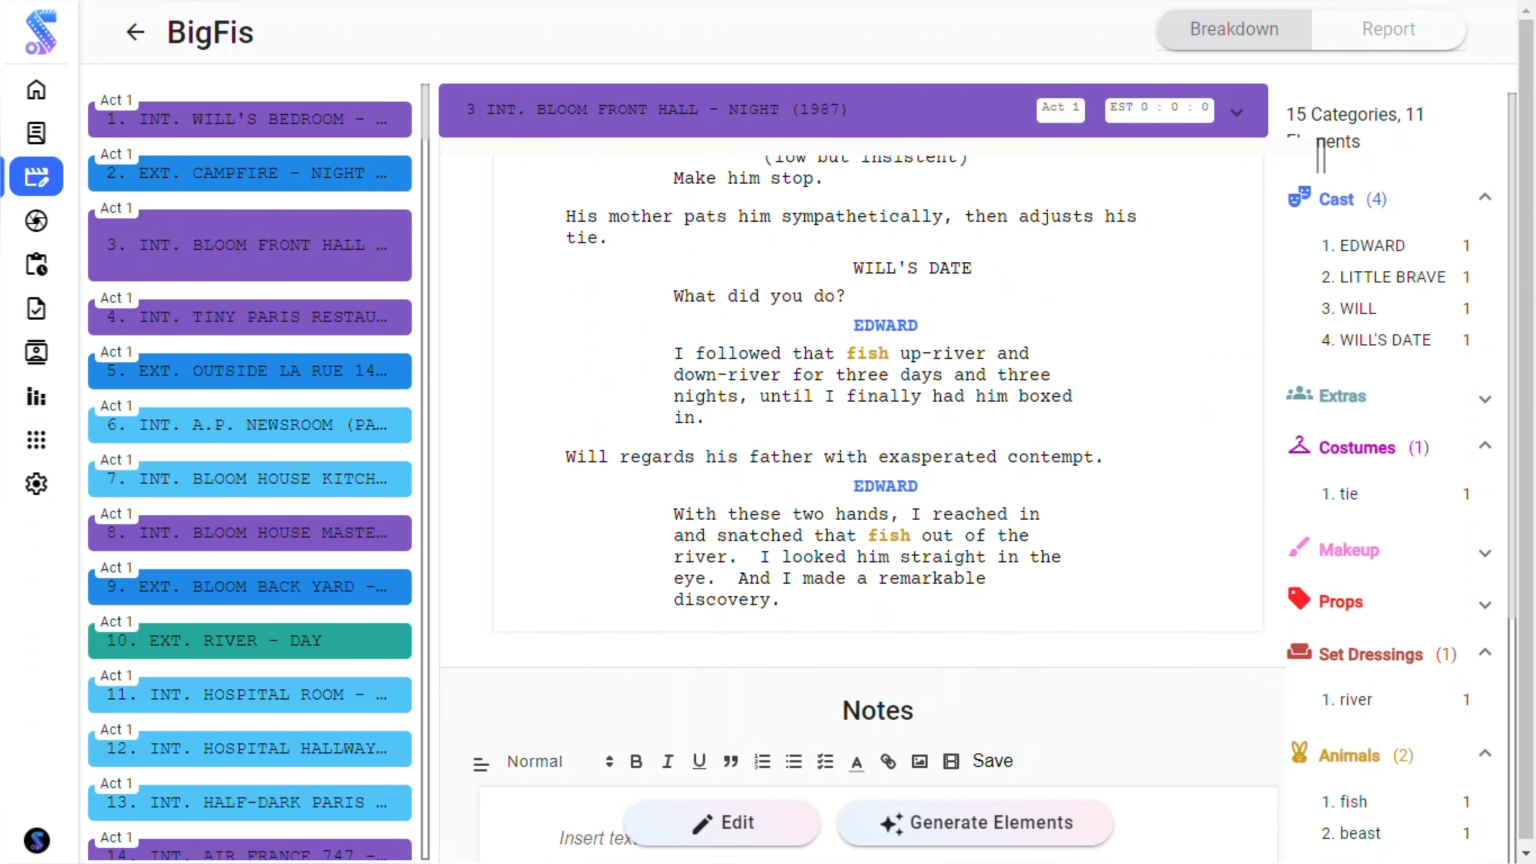Screen dimensions: 1536x864
Task: Click the Generate Elements button
Action: coord(975,822)
